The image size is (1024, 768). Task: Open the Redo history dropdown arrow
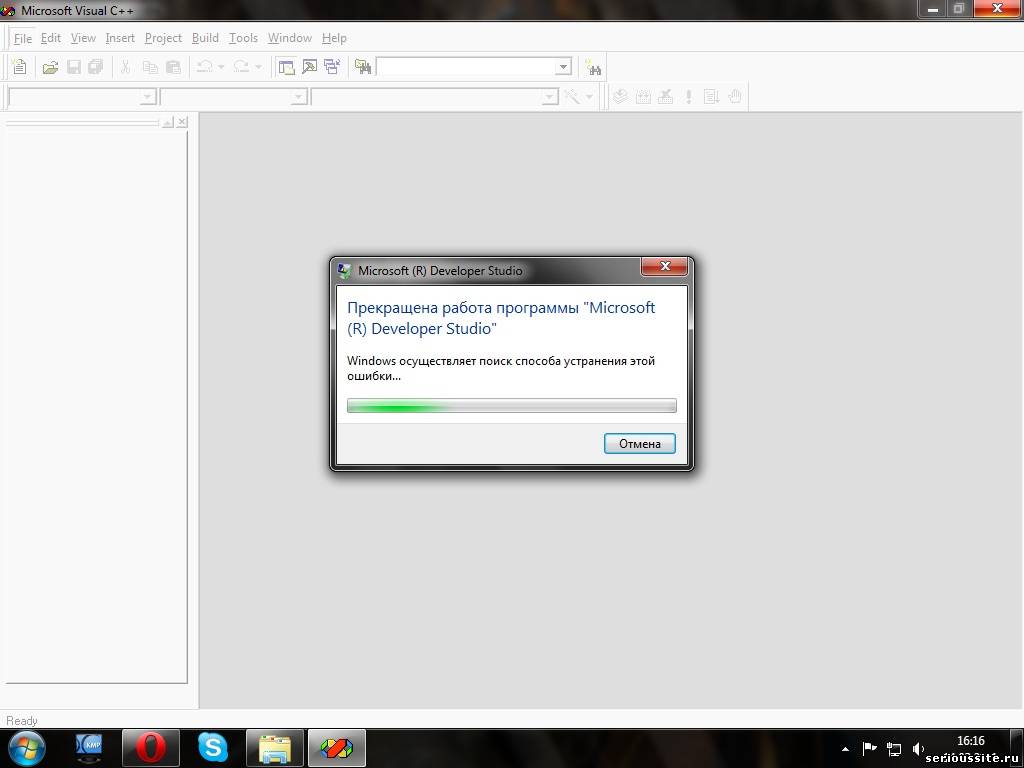pyautogui.click(x=259, y=67)
